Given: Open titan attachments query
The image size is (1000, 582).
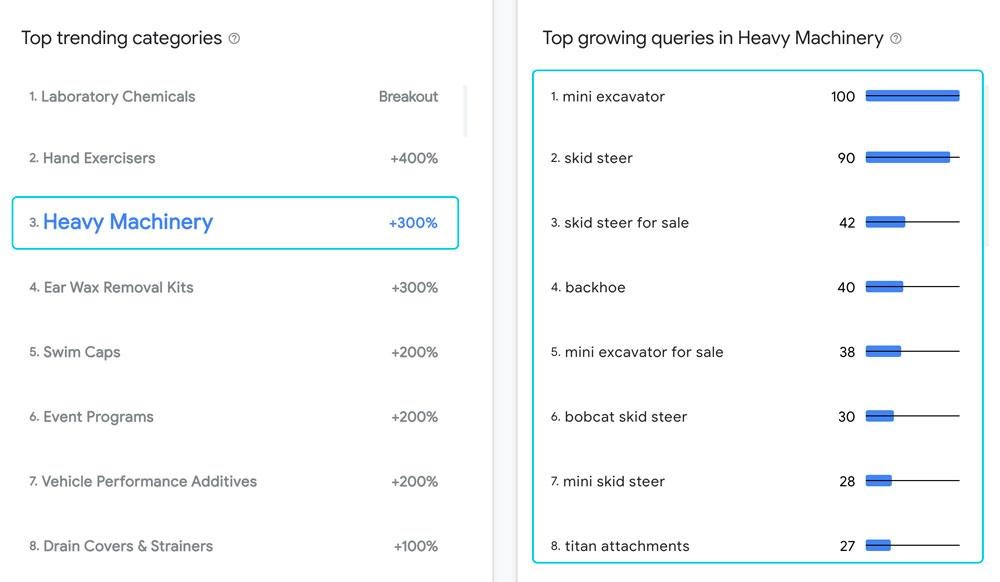Looking at the screenshot, I should pyautogui.click(x=626, y=546).
